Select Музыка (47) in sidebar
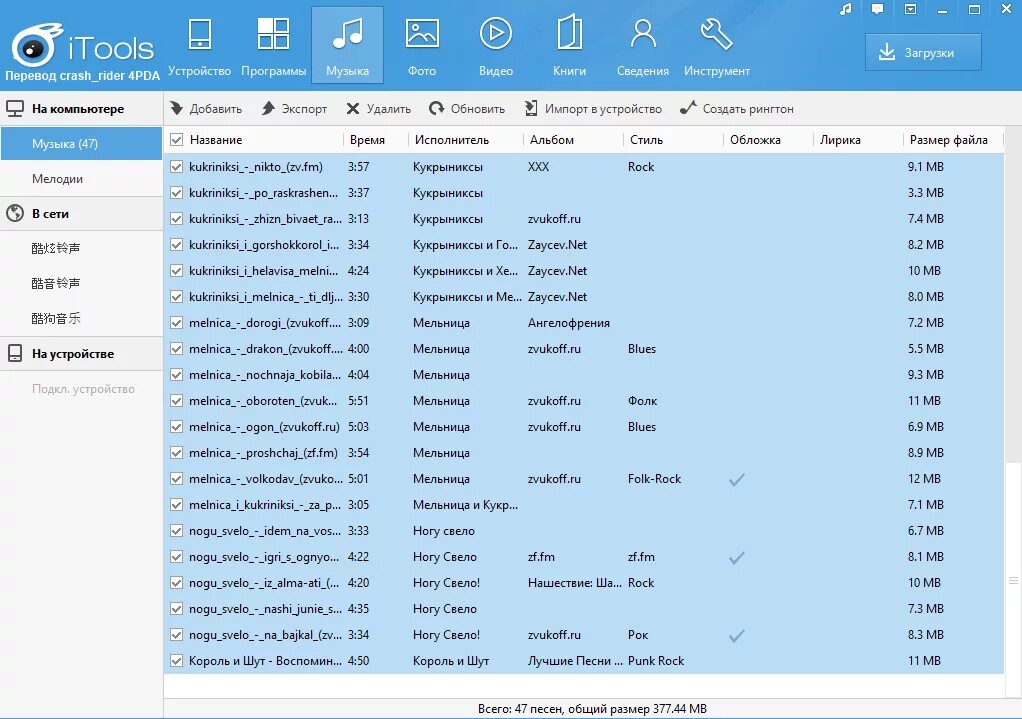1022x719 pixels. click(81, 143)
